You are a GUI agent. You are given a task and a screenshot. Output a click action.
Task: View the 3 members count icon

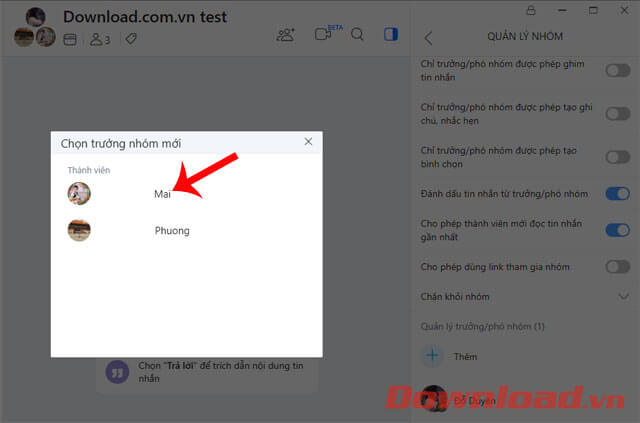pyautogui.click(x=100, y=39)
